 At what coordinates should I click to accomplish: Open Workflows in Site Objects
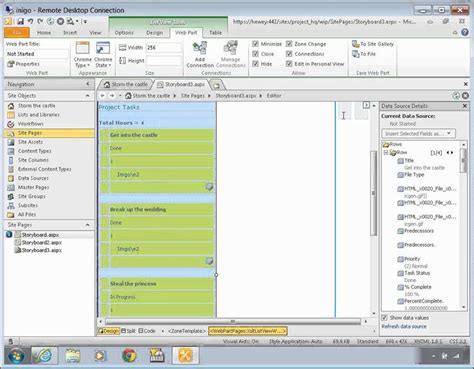click(x=30, y=124)
